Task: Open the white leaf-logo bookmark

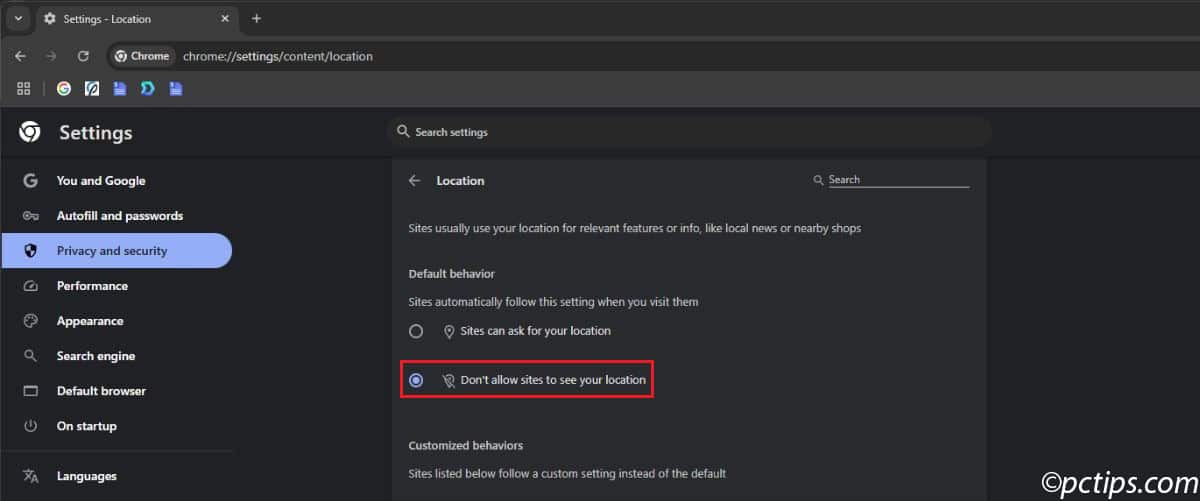Action: click(x=92, y=88)
